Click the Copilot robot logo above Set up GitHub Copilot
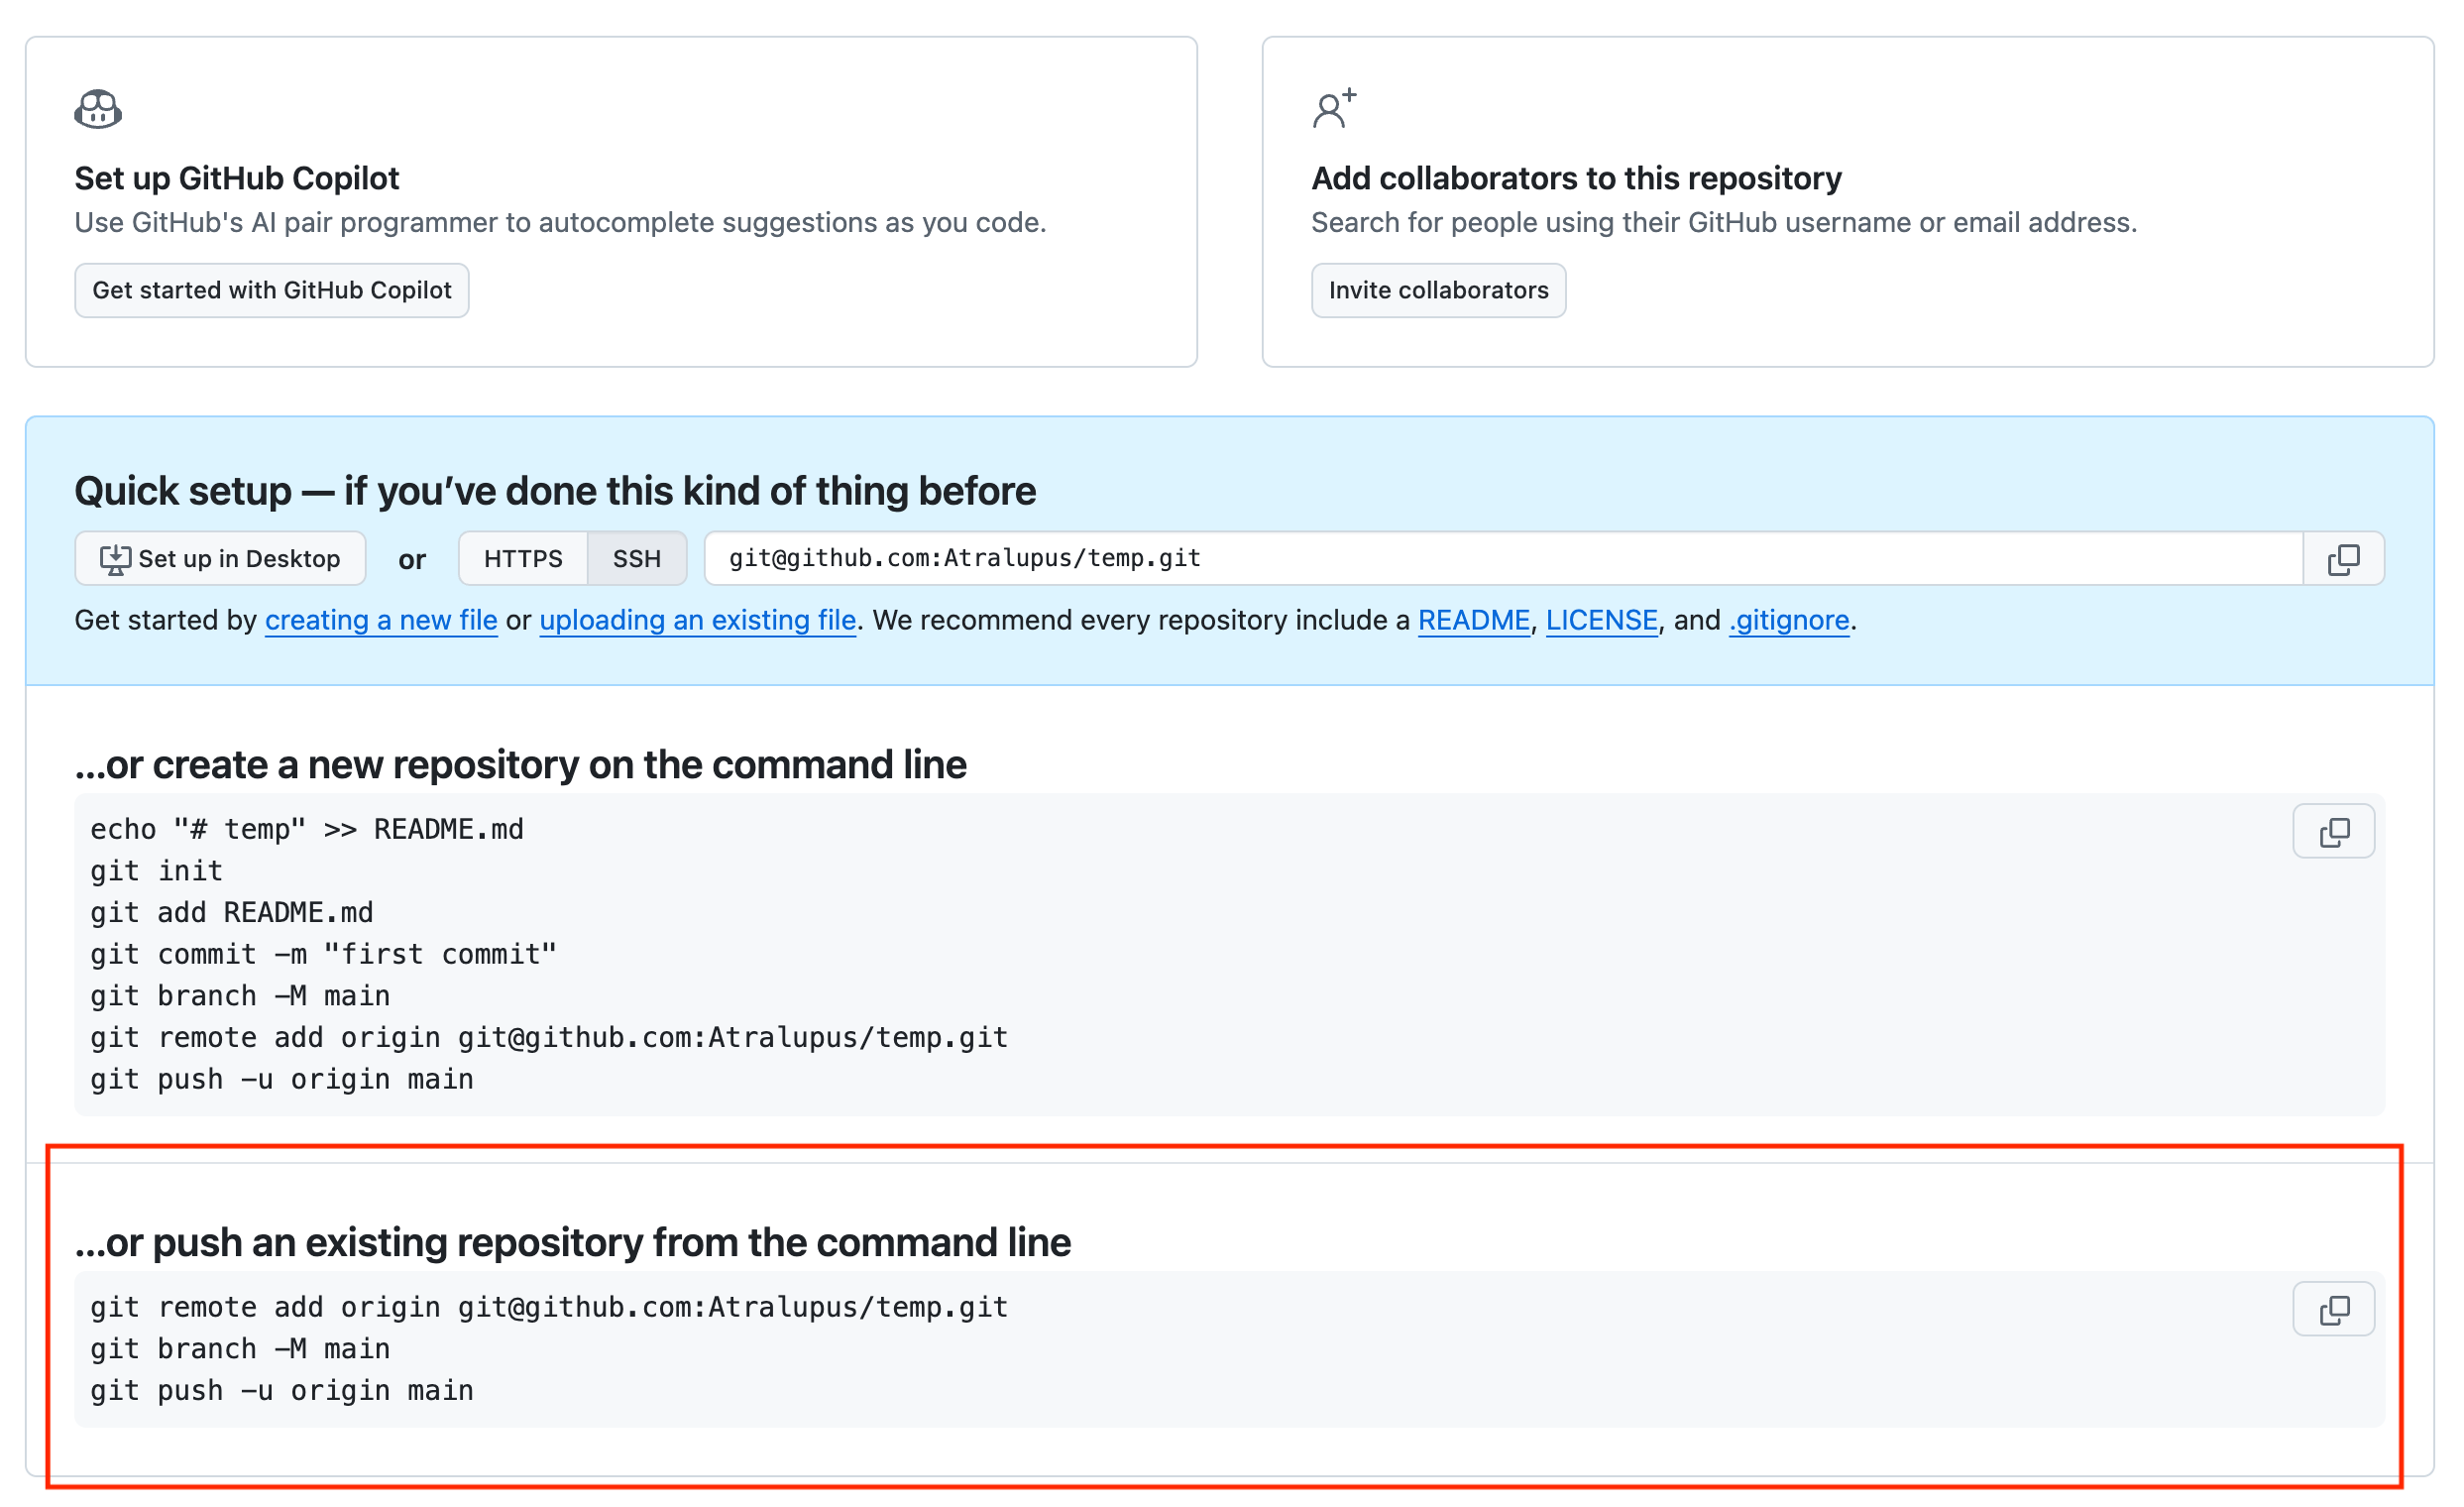The width and height of the screenshot is (2464, 1507). [98, 108]
